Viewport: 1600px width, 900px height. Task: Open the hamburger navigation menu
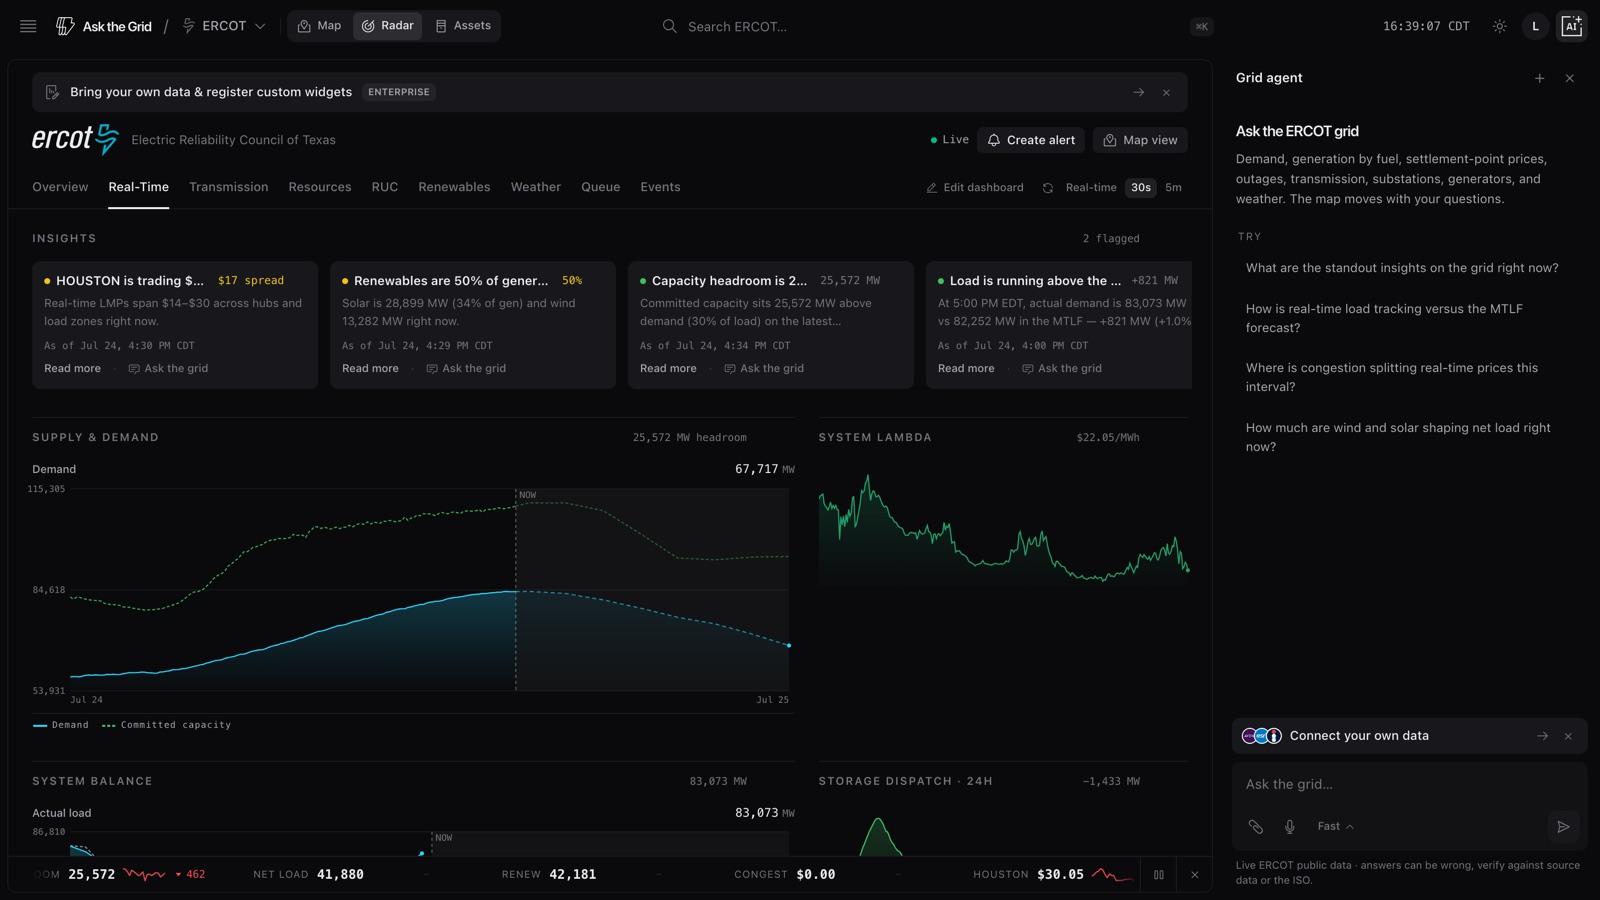[28, 26]
